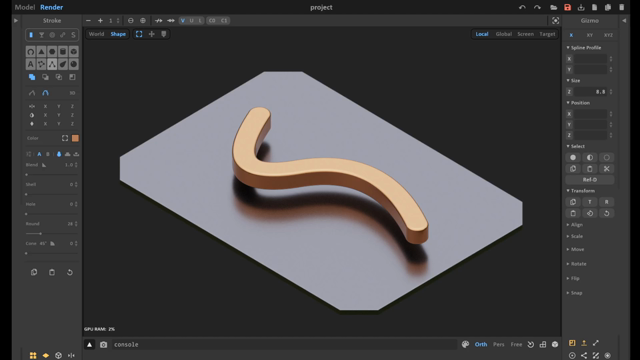The height and width of the screenshot is (360, 640).
Task: Expand the Move section
Action: 576,249
